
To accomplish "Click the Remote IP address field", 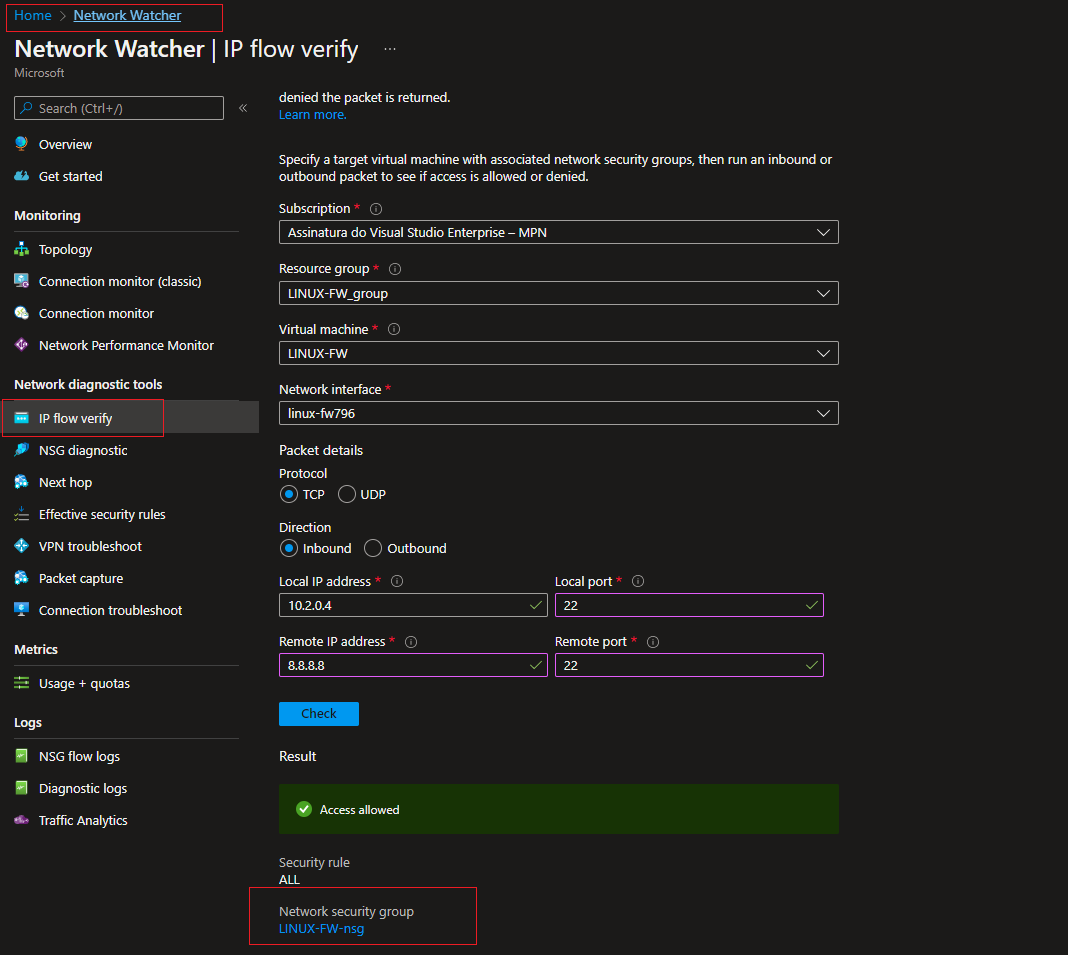I will pos(413,665).
